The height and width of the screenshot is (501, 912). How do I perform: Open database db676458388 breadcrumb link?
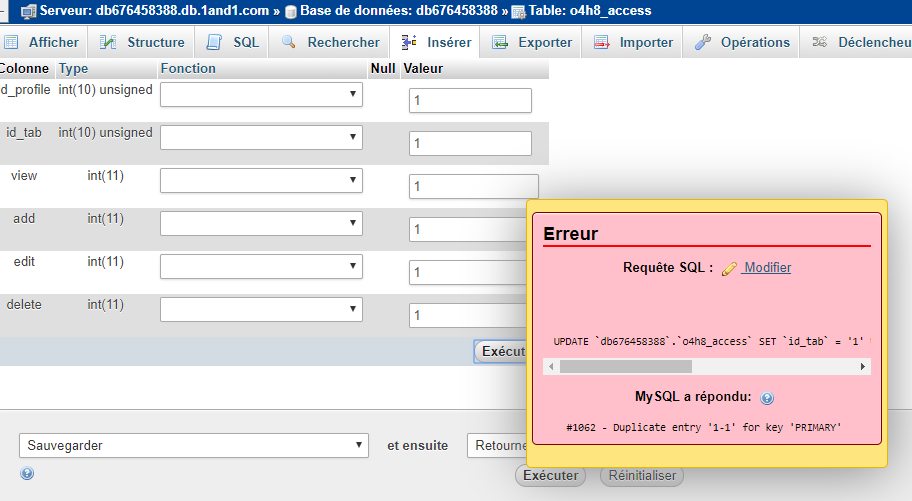coord(398,10)
